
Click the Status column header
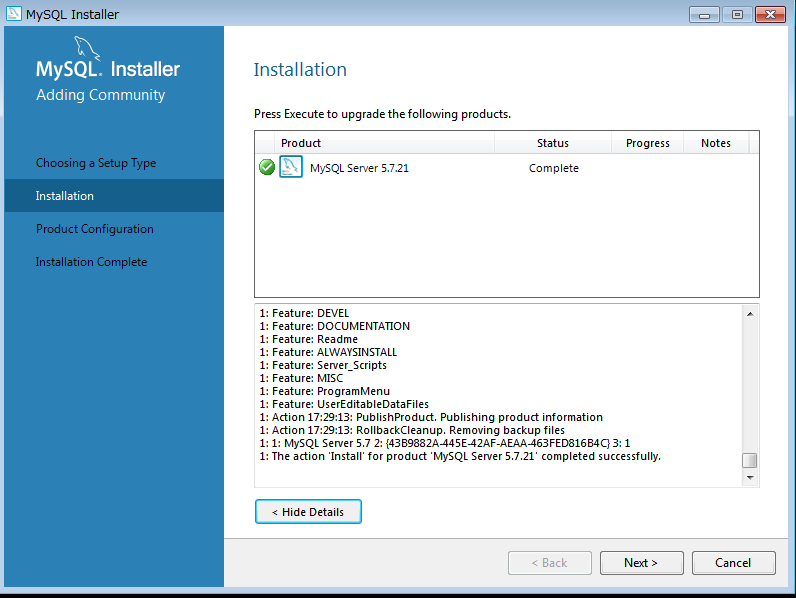553,143
